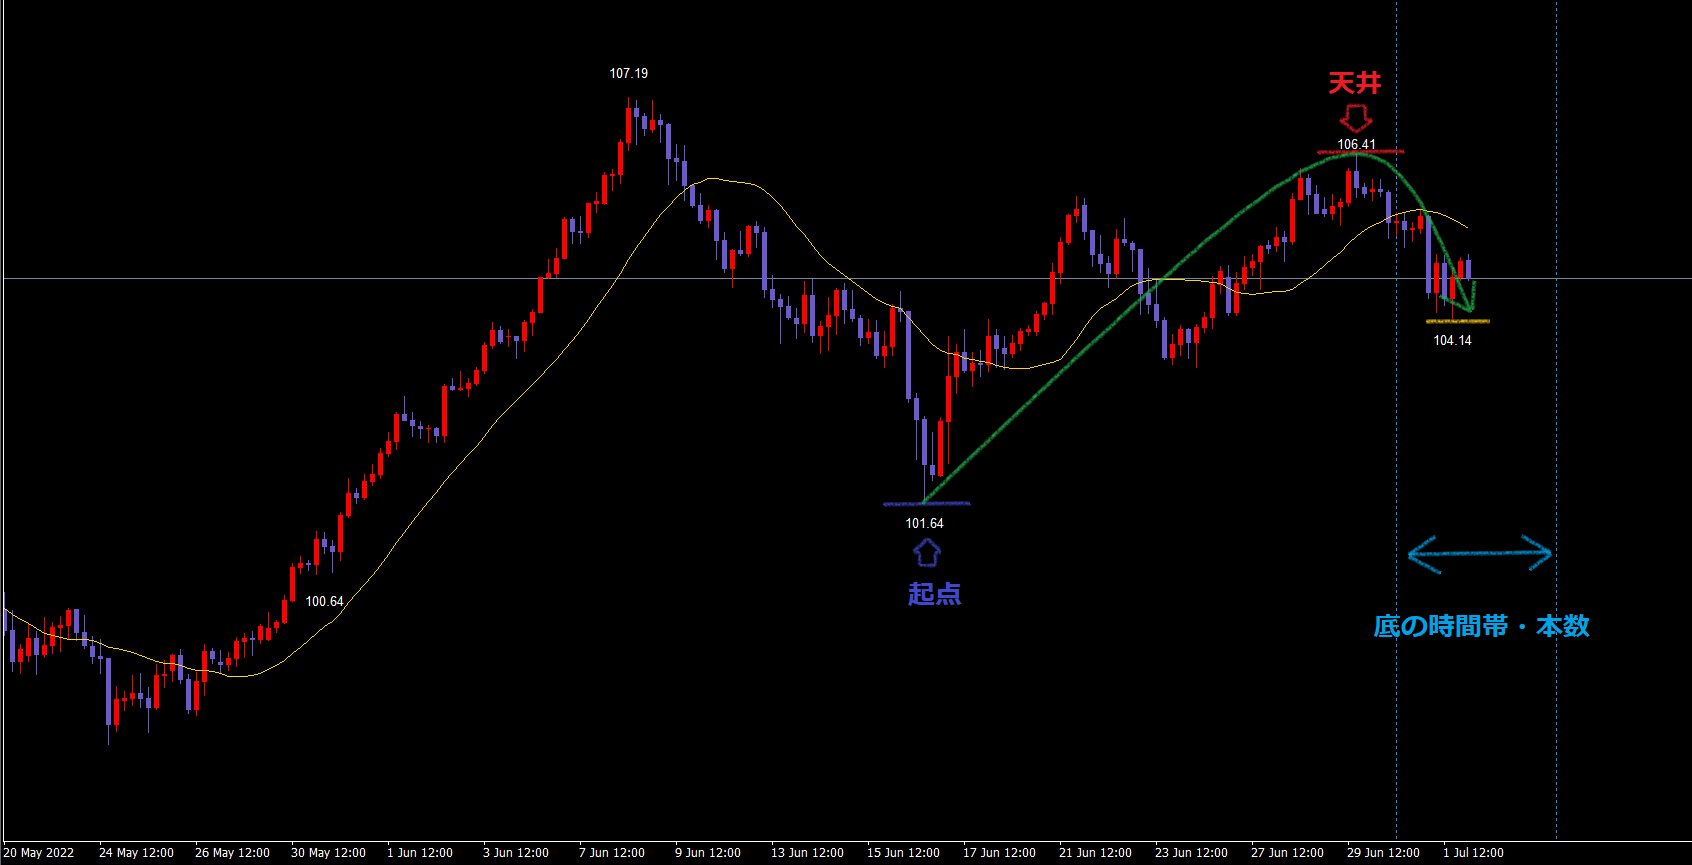Click the 7 Jun 12:00 date label
The image size is (1692, 865).
click(x=611, y=853)
